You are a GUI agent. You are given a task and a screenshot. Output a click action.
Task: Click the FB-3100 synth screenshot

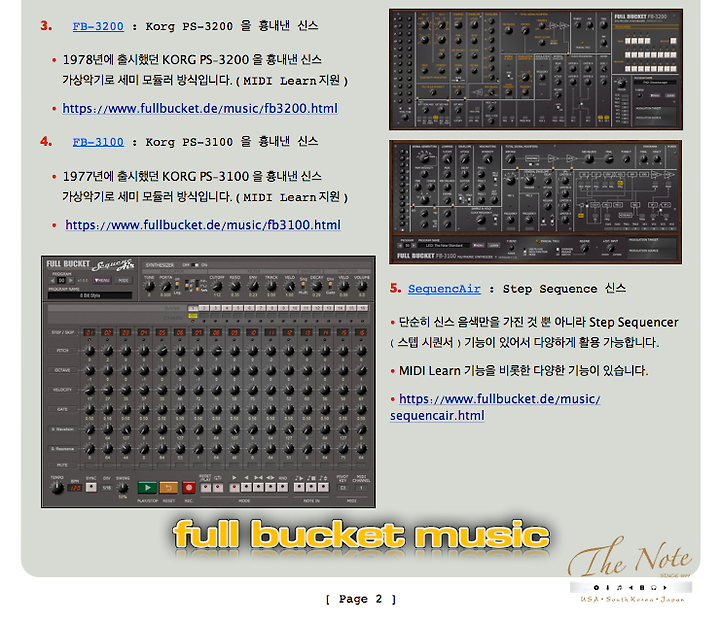[x=535, y=203]
